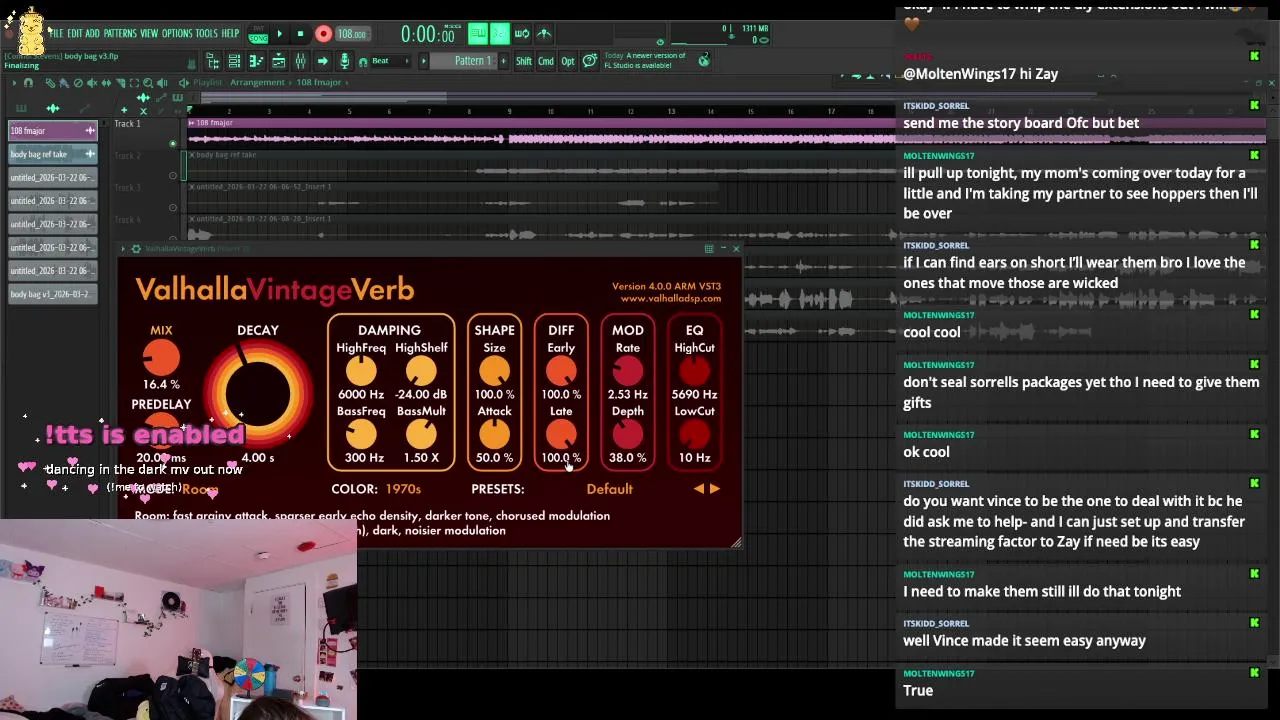Click the globe news icon

click(x=704, y=60)
